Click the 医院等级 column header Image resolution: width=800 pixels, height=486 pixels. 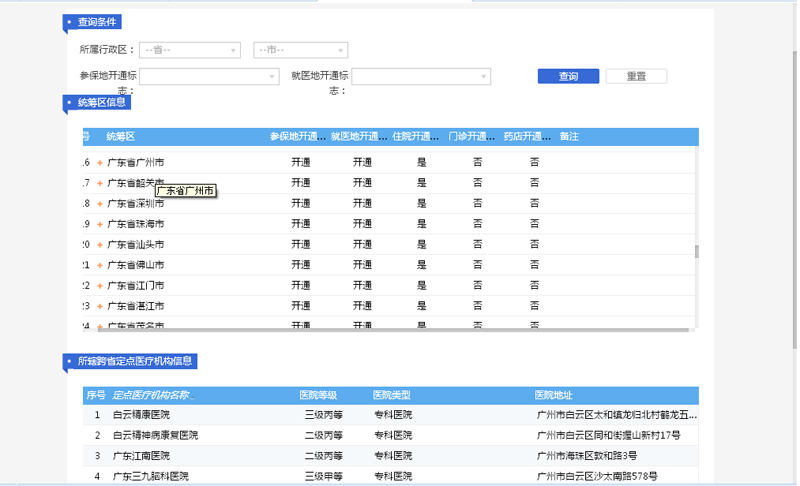click(x=319, y=395)
